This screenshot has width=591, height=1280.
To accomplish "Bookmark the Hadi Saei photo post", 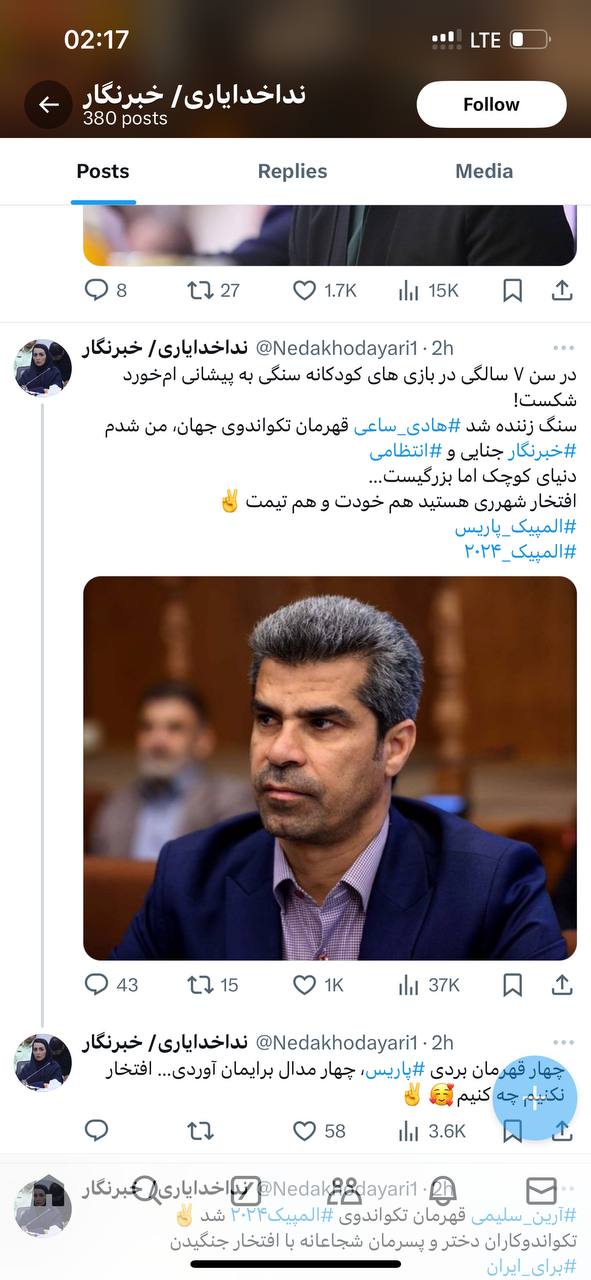I will [x=512, y=985].
